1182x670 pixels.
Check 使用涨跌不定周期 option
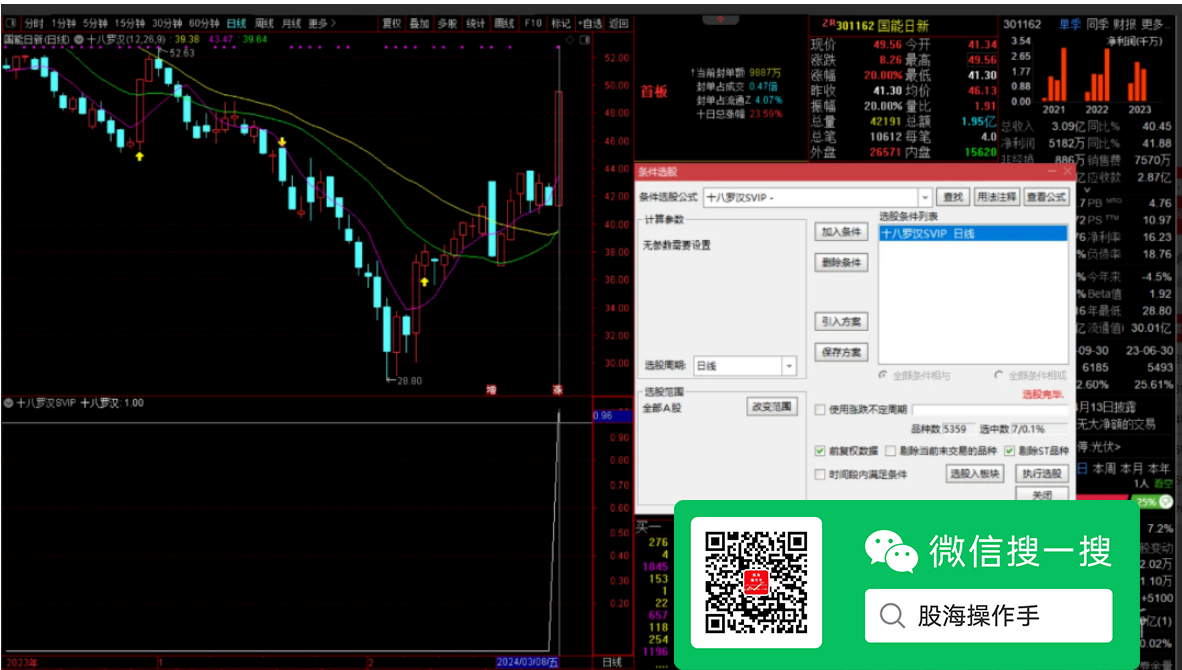tap(820, 410)
